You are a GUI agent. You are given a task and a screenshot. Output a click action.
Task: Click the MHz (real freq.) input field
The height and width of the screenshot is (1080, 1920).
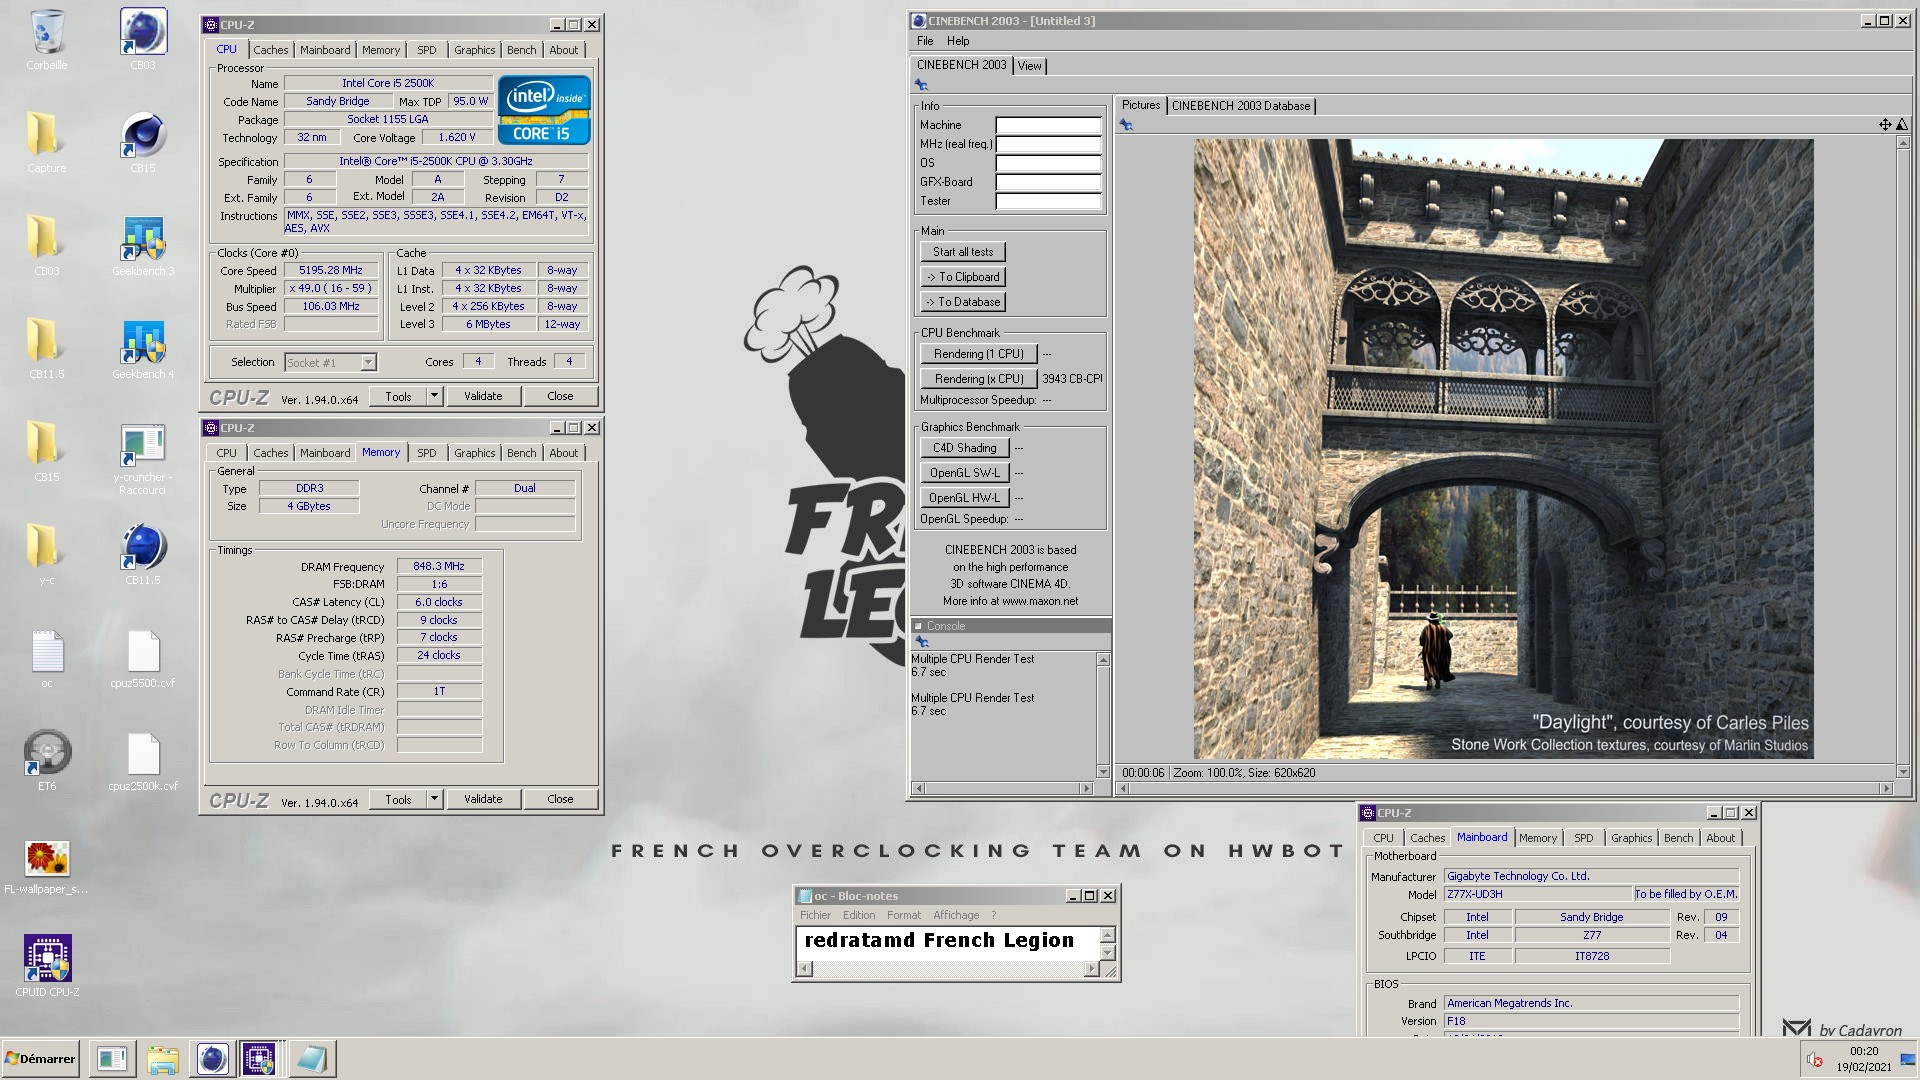(1048, 144)
